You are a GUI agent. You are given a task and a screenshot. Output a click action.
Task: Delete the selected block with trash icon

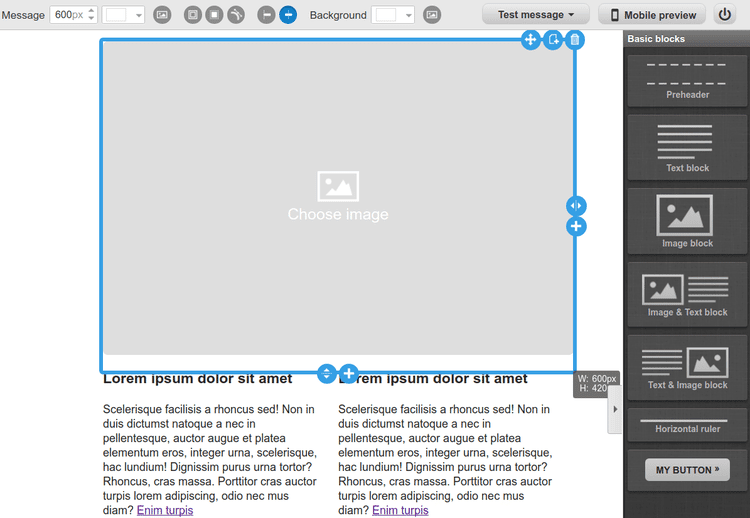pyautogui.click(x=575, y=39)
